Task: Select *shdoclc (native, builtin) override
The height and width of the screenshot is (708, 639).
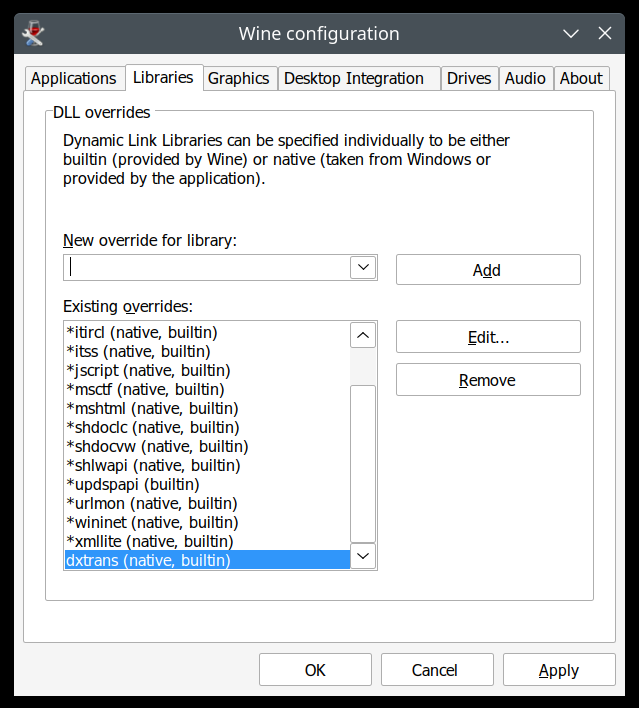Action: click(207, 427)
